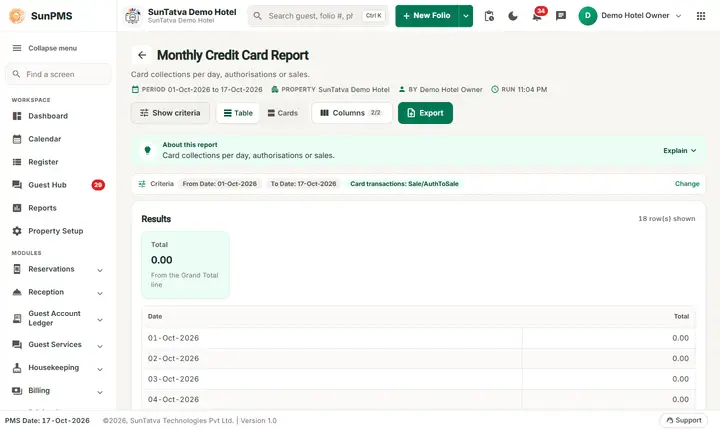This screenshot has height=430, width=720.
Task: Click the Reservations module icon
Action: point(17,269)
